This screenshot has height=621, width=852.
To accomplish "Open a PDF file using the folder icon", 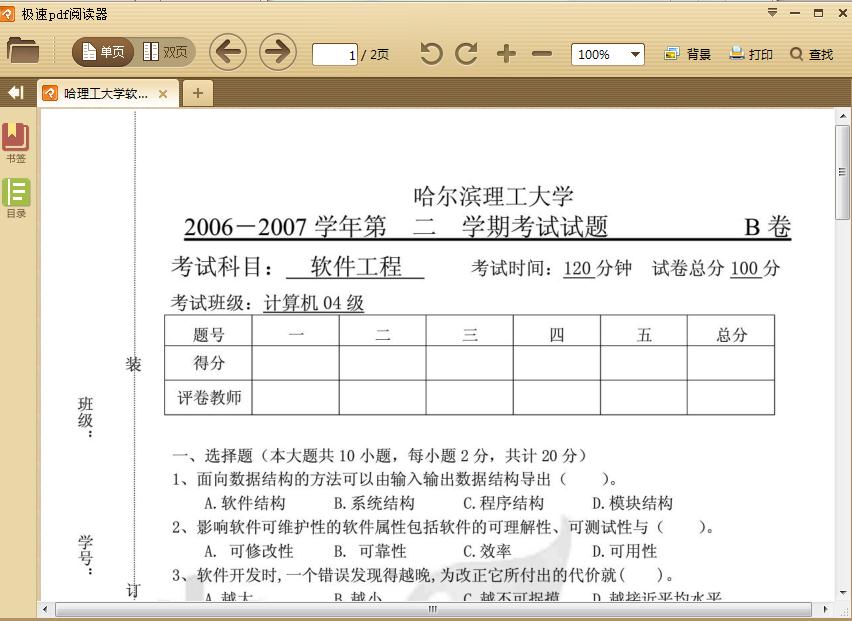I will 24,52.
